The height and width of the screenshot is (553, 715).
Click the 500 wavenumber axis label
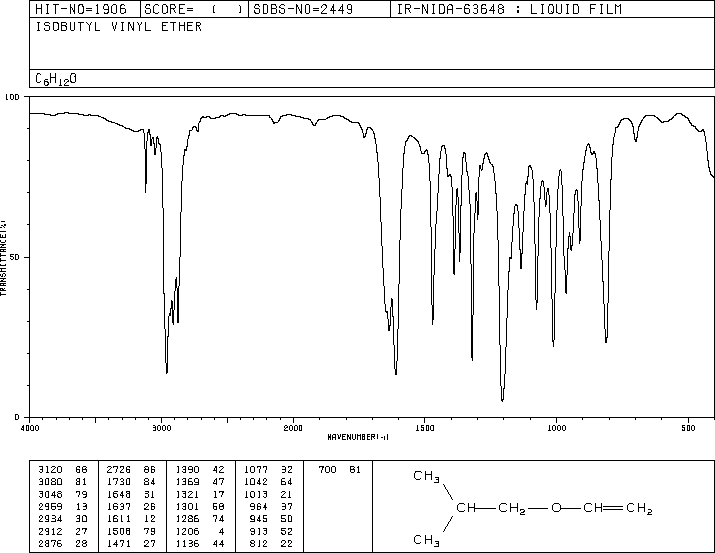point(688,428)
